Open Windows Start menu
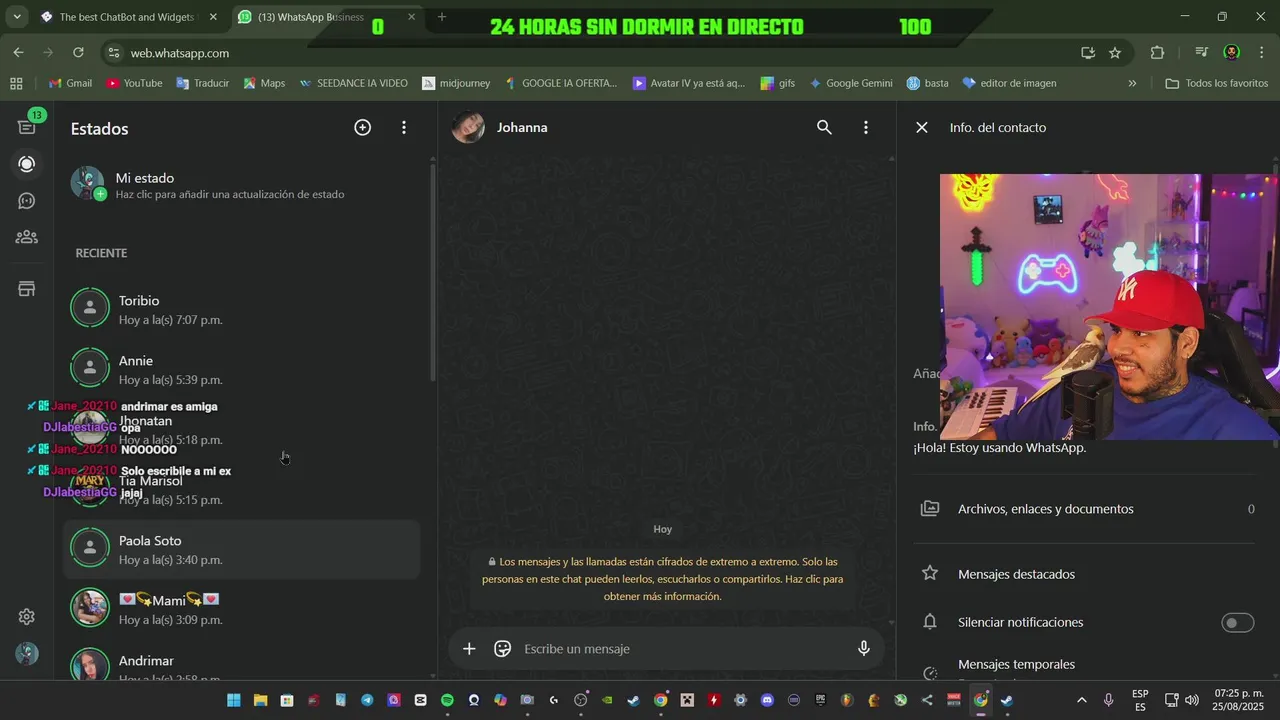1280x720 pixels. [x=233, y=700]
